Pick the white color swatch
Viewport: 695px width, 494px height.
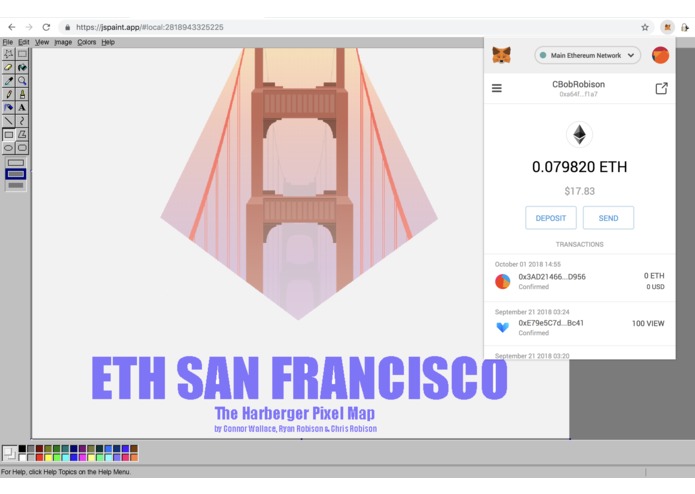point(22,457)
